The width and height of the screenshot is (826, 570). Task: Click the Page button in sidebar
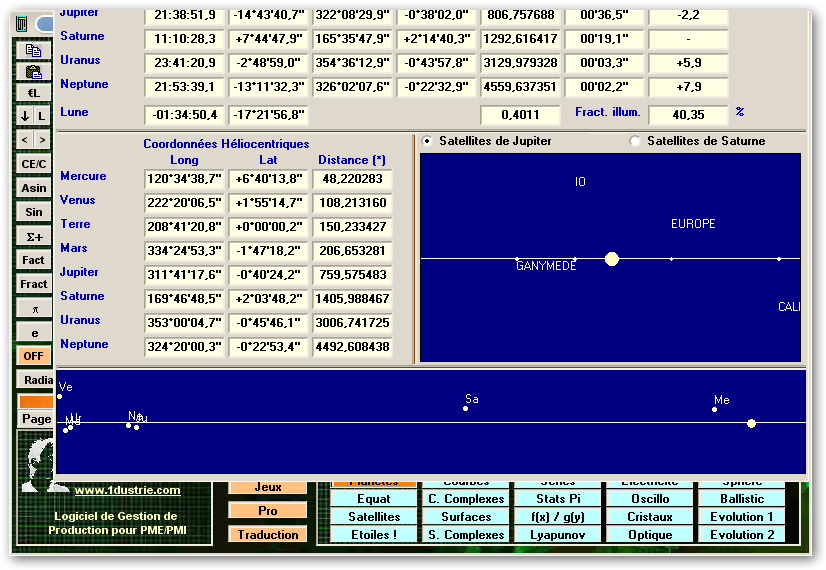coord(37,419)
